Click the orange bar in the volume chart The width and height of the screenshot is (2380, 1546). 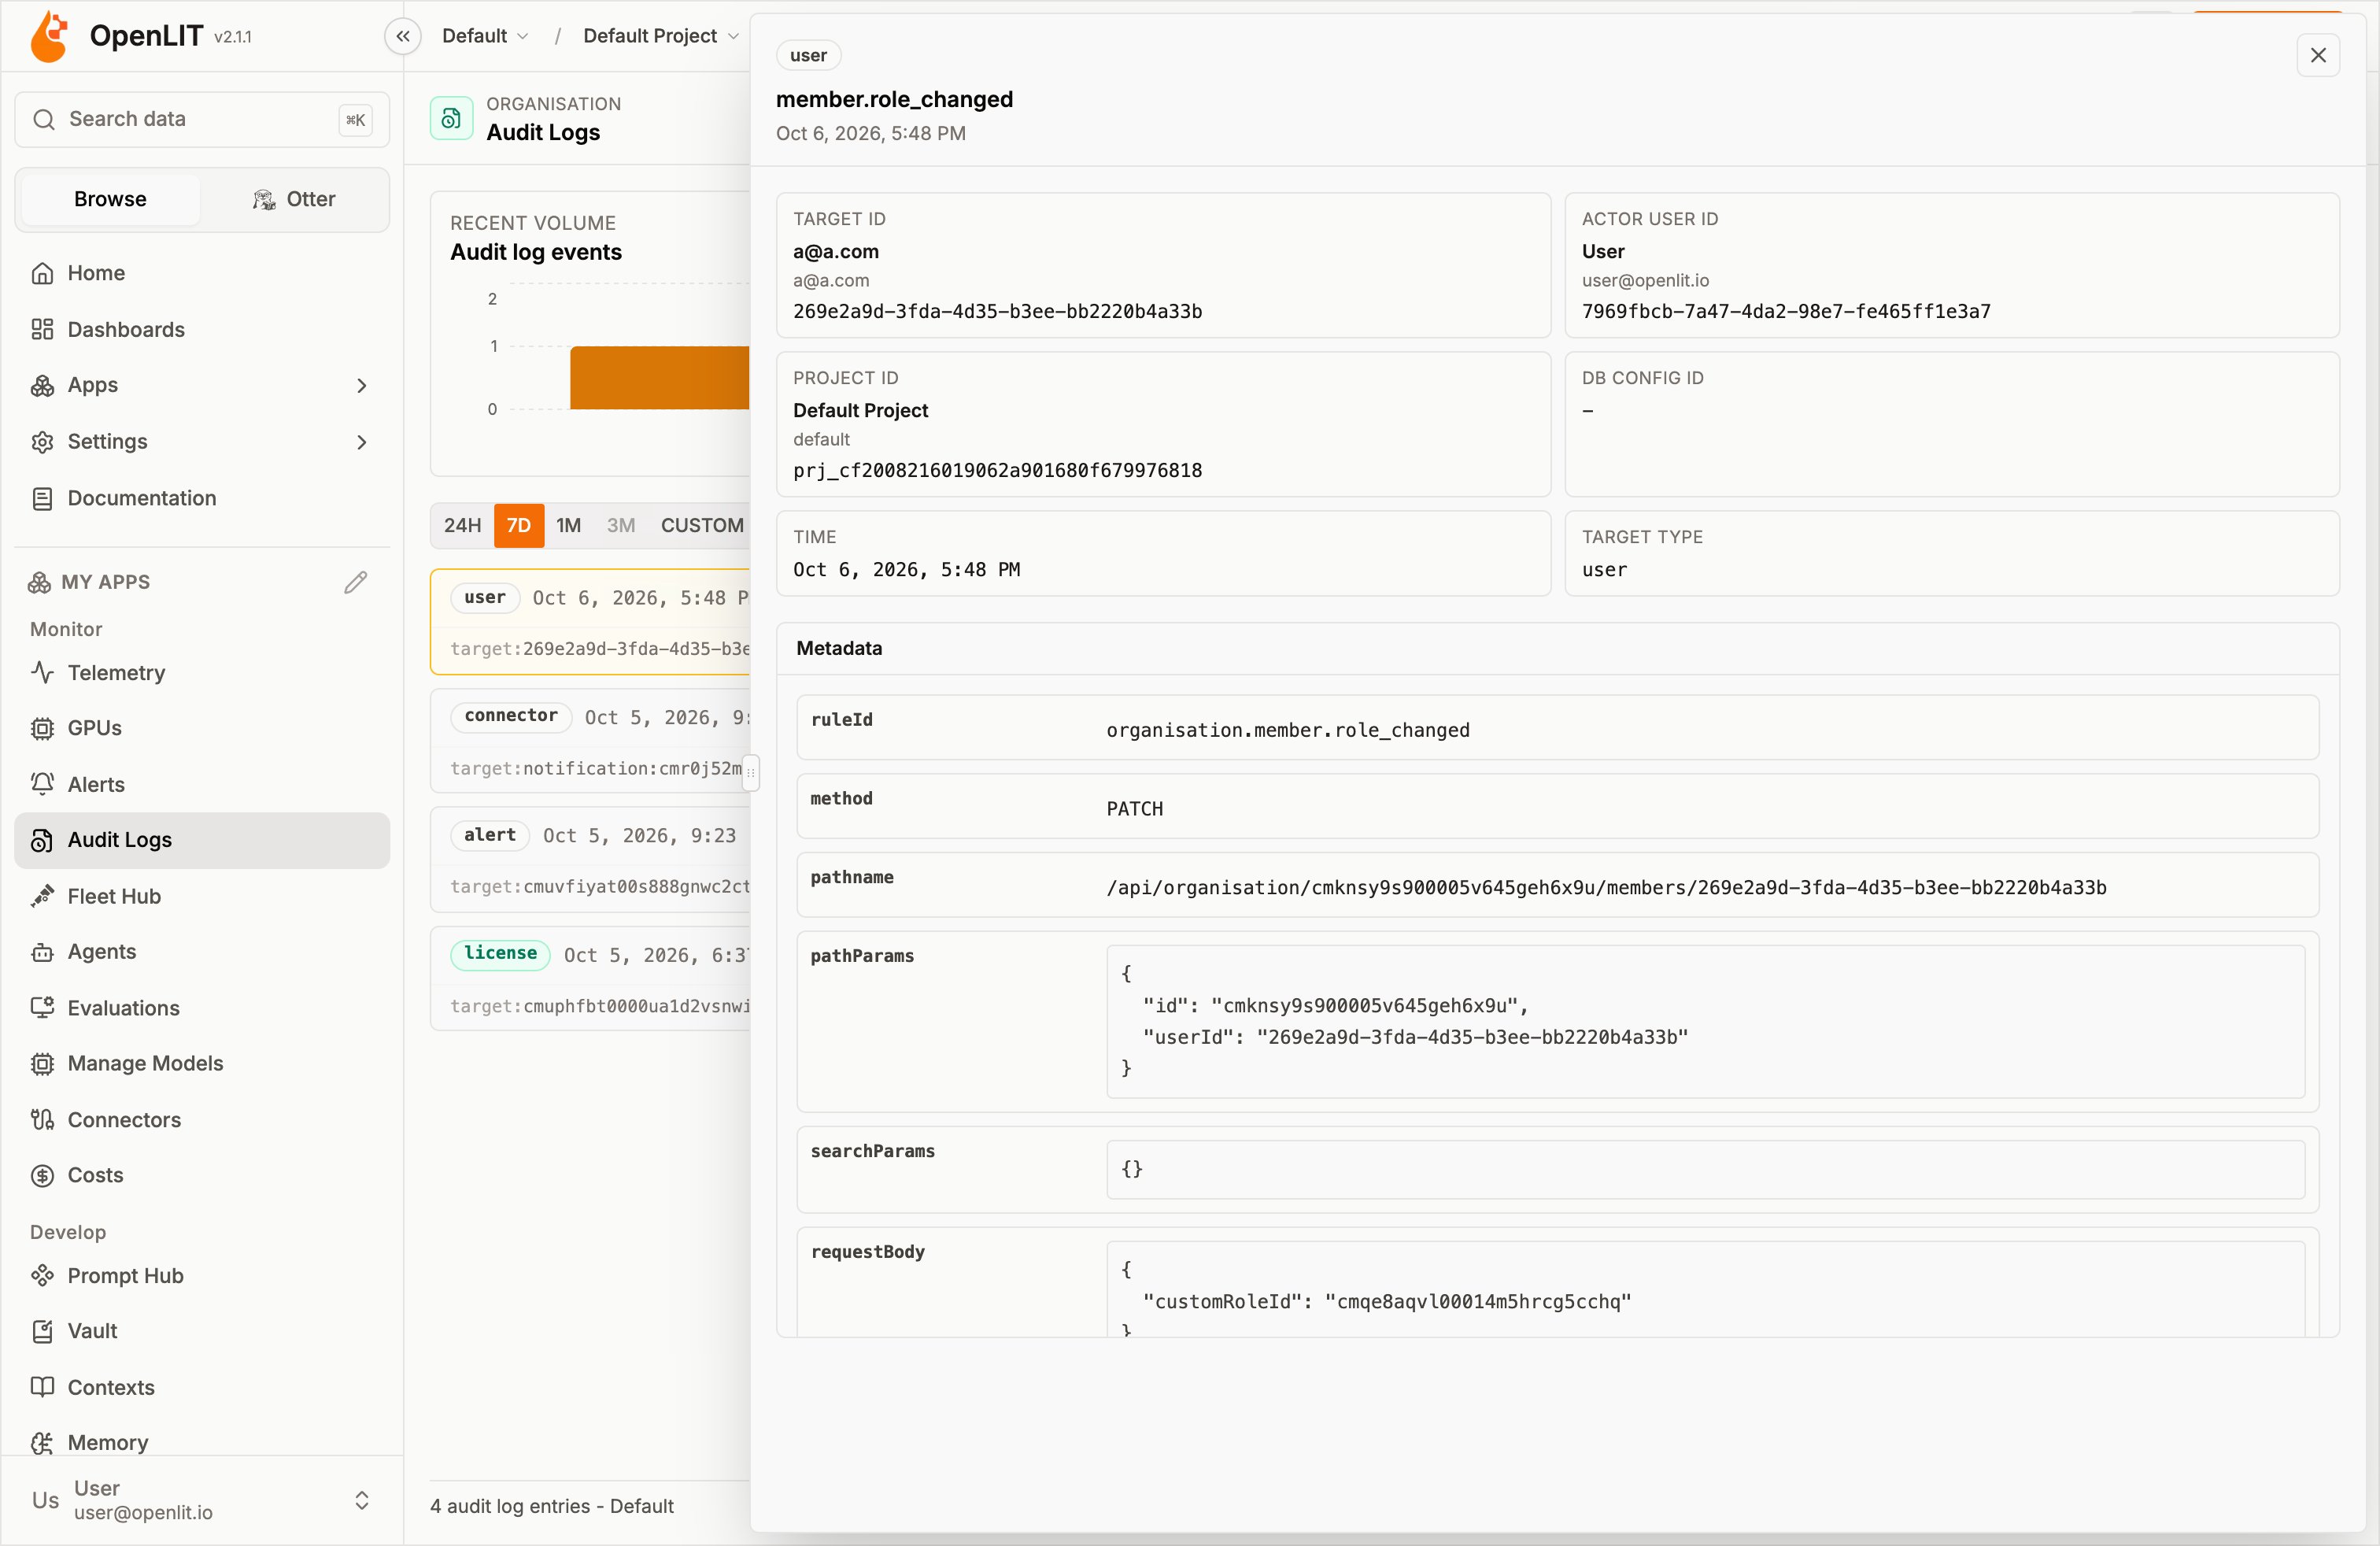(x=659, y=377)
